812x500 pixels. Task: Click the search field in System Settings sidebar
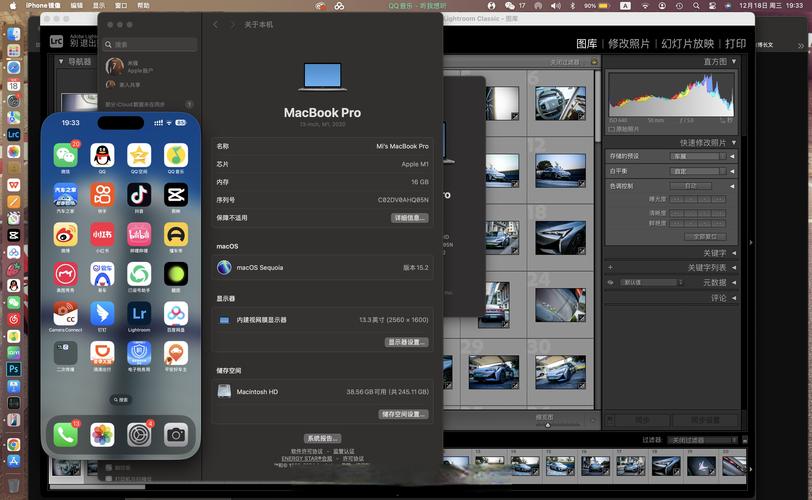pos(150,45)
